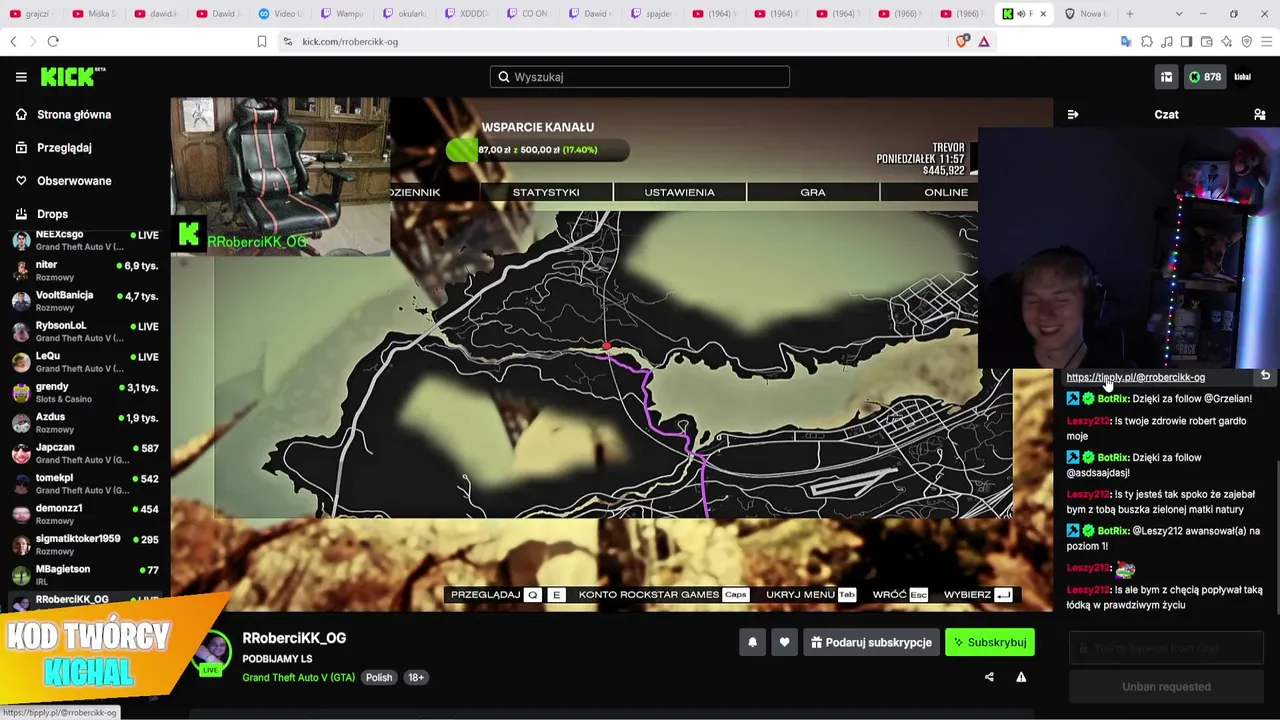Click the kick.com/rrobercikk-og address bar
The height and width of the screenshot is (720, 1280).
click(x=610, y=41)
